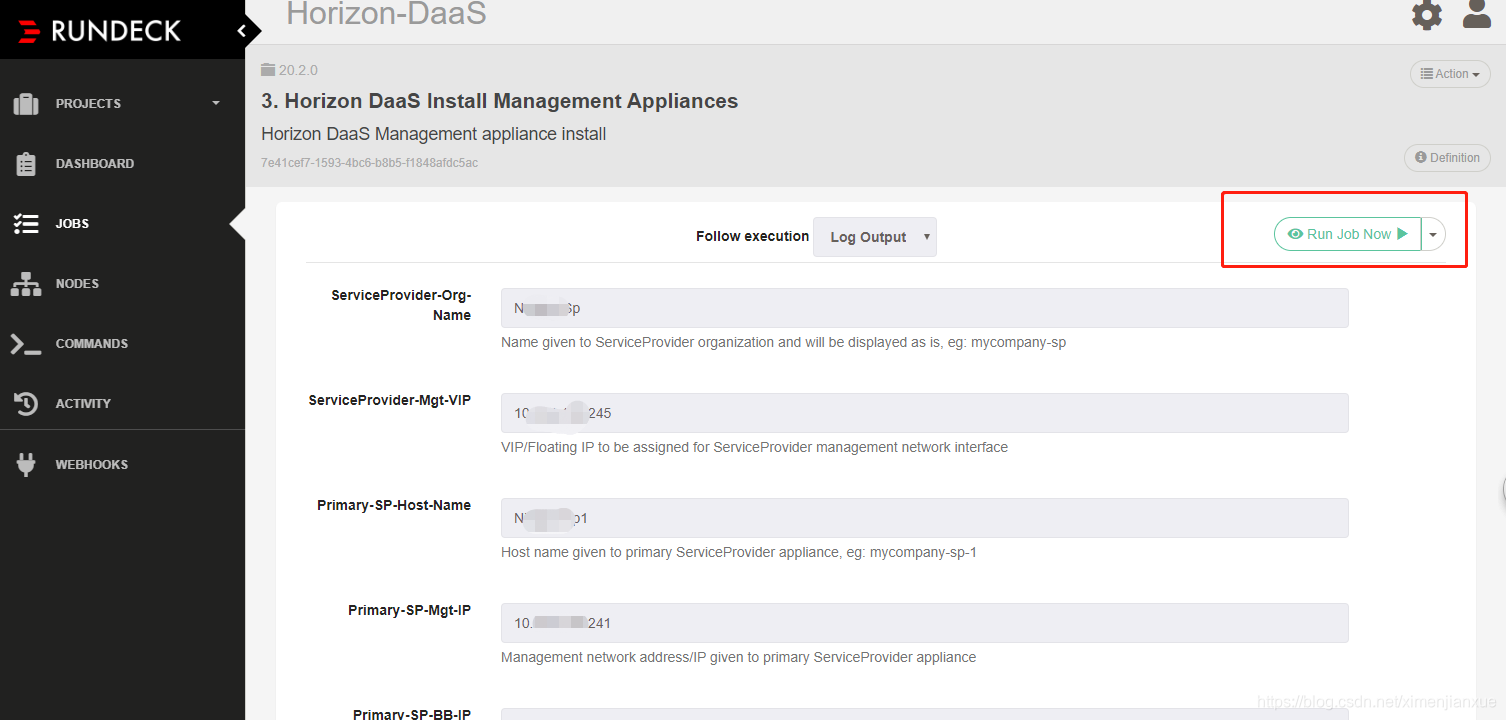The width and height of the screenshot is (1506, 720).
Task: Focus the Primary-SP-Host-Name field
Action: point(924,518)
